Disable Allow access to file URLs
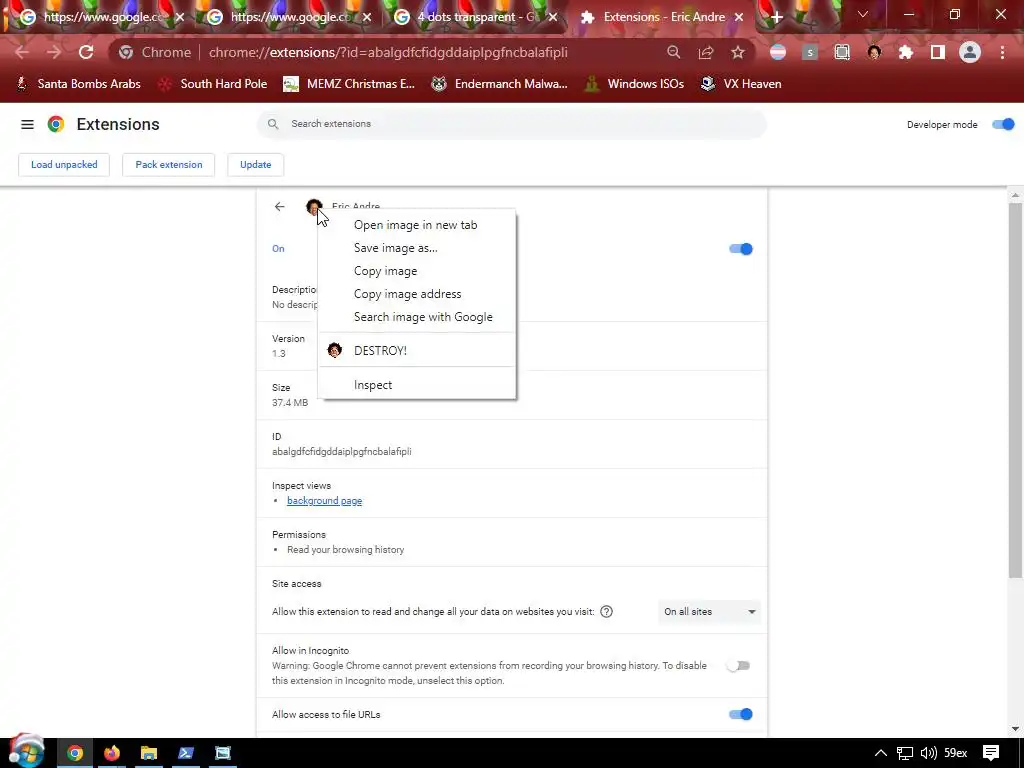The width and height of the screenshot is (1024, 768). [741, 714]
